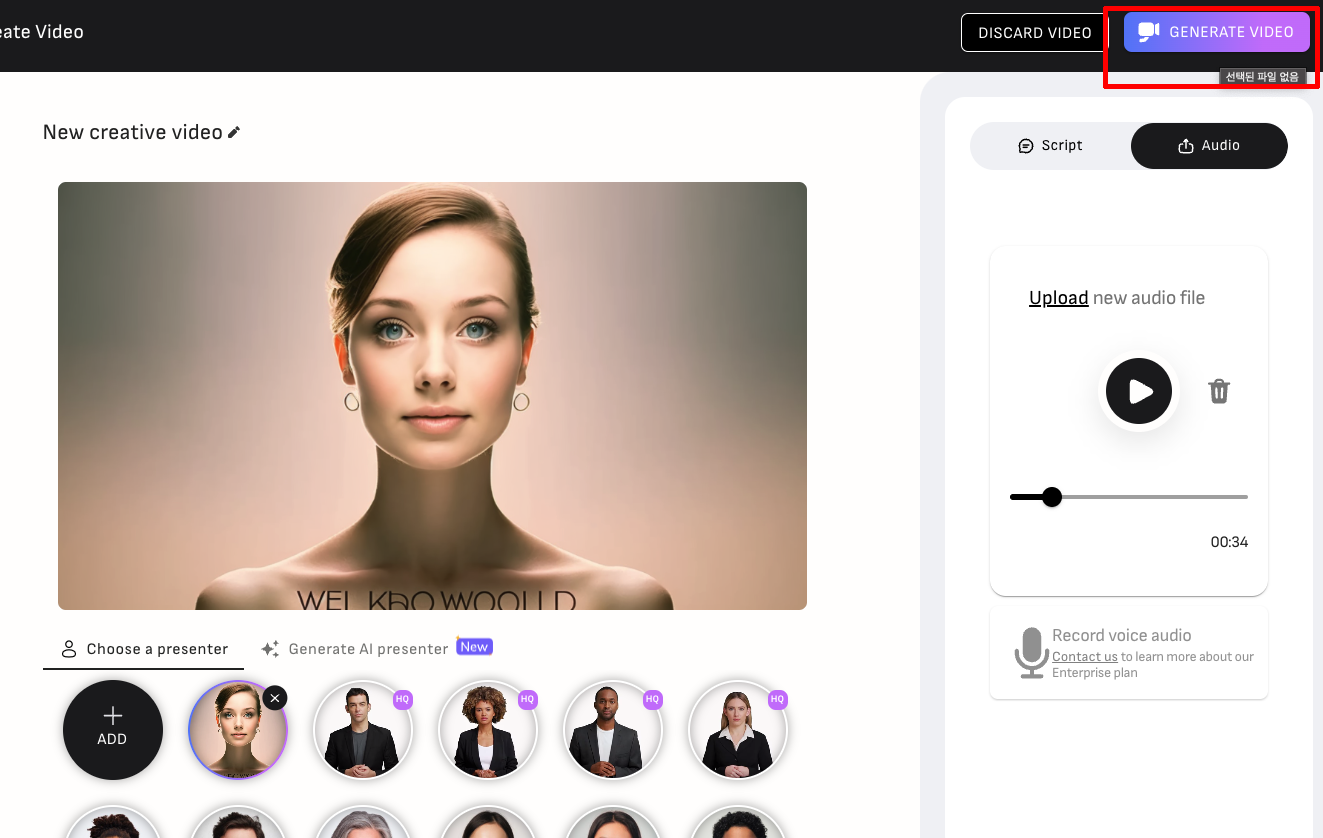Viewport: 1323px width, 838px height.
Task: Play the uploaded audio
Action: coord(1139,391)
